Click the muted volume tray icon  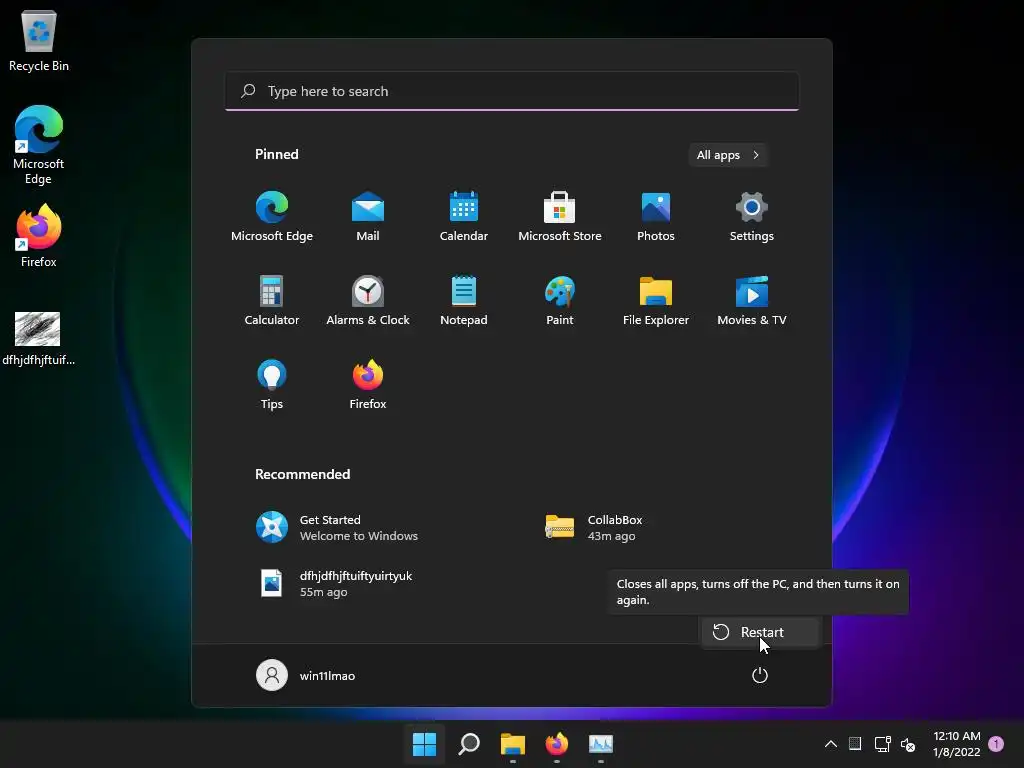908,744
